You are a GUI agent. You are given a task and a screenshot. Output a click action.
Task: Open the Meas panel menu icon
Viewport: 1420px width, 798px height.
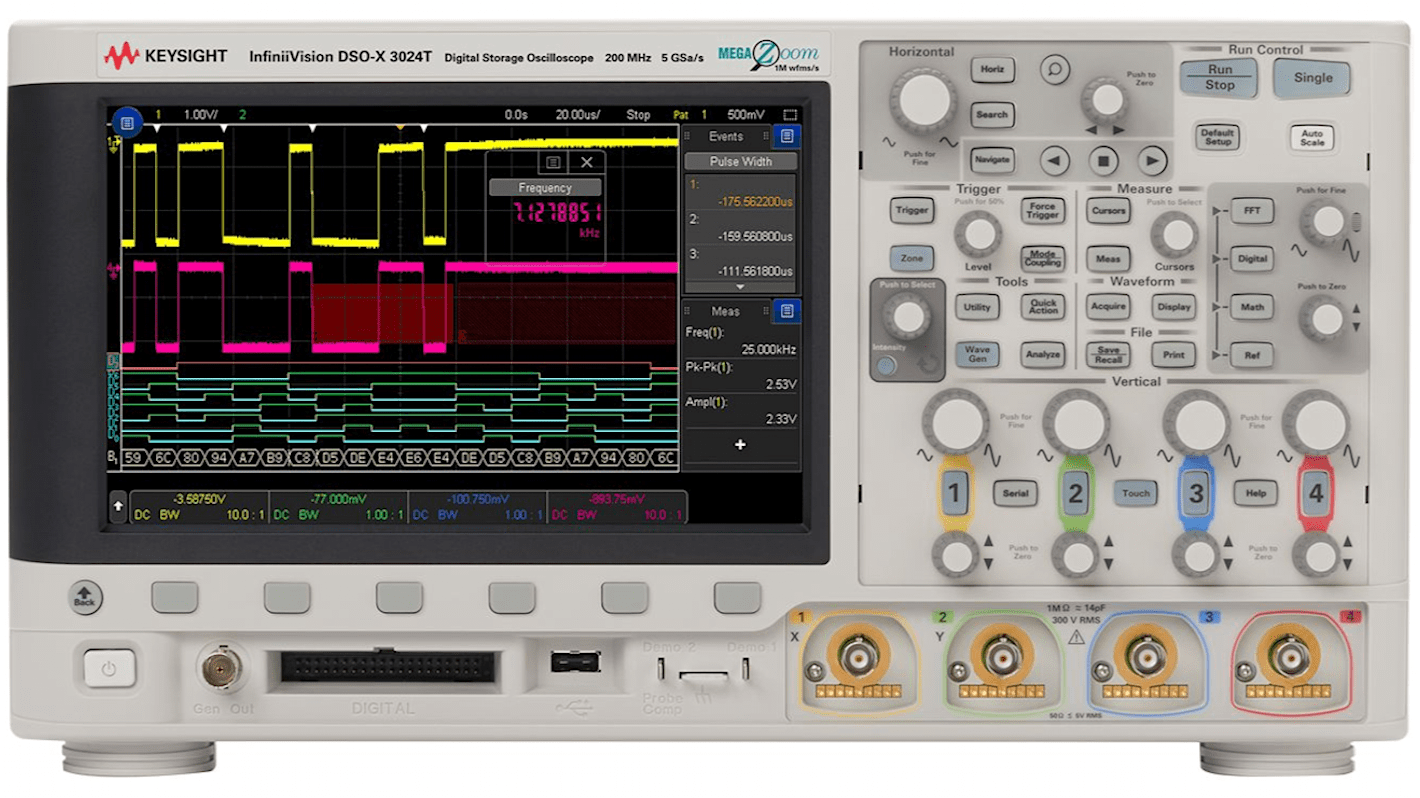coord(787,311)
